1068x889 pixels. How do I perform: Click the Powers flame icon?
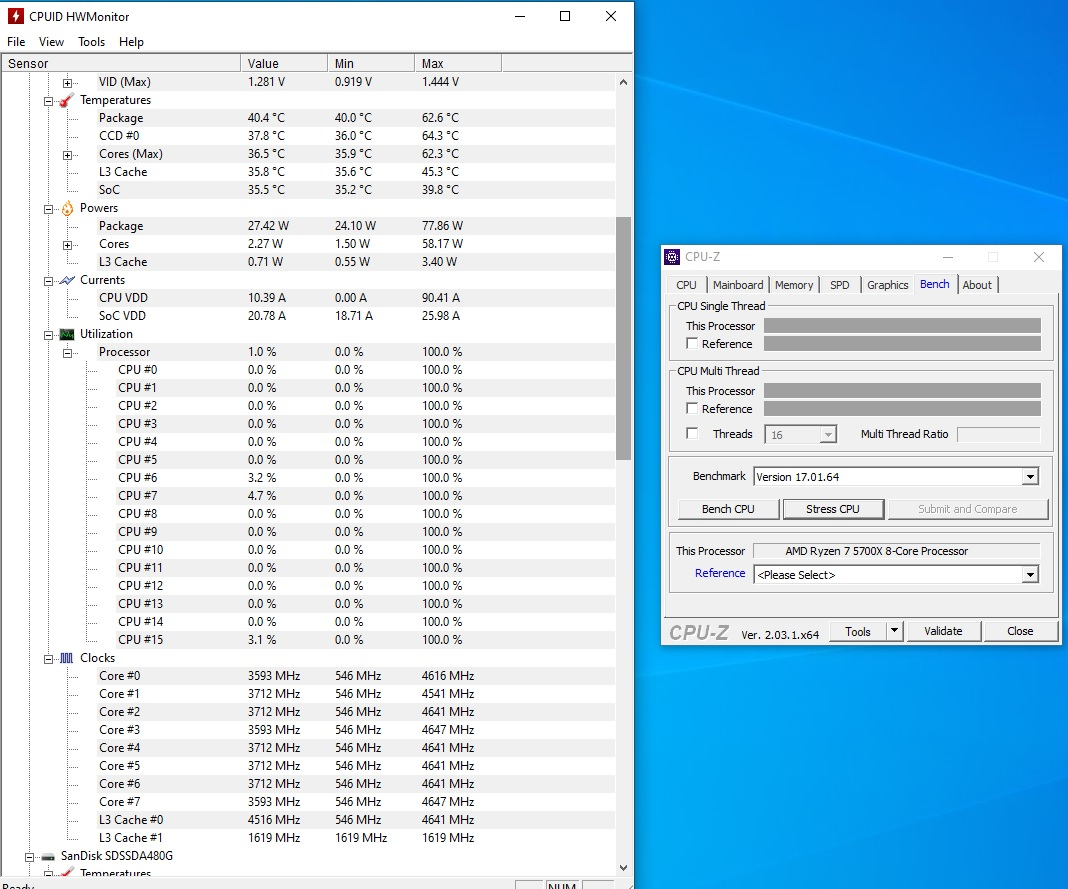pos(67,208)
